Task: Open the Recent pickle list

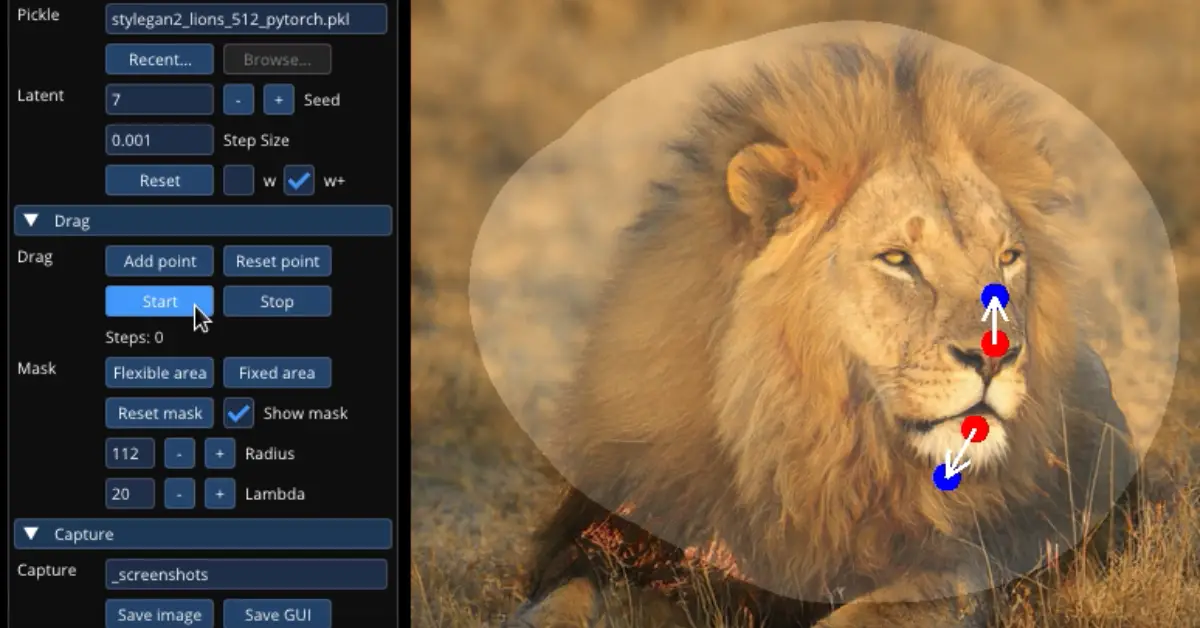Action: 159,59
